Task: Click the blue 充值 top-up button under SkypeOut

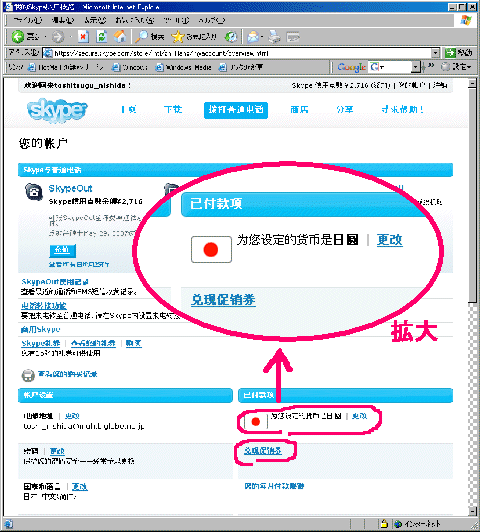Action: click(x=62, y=250)
